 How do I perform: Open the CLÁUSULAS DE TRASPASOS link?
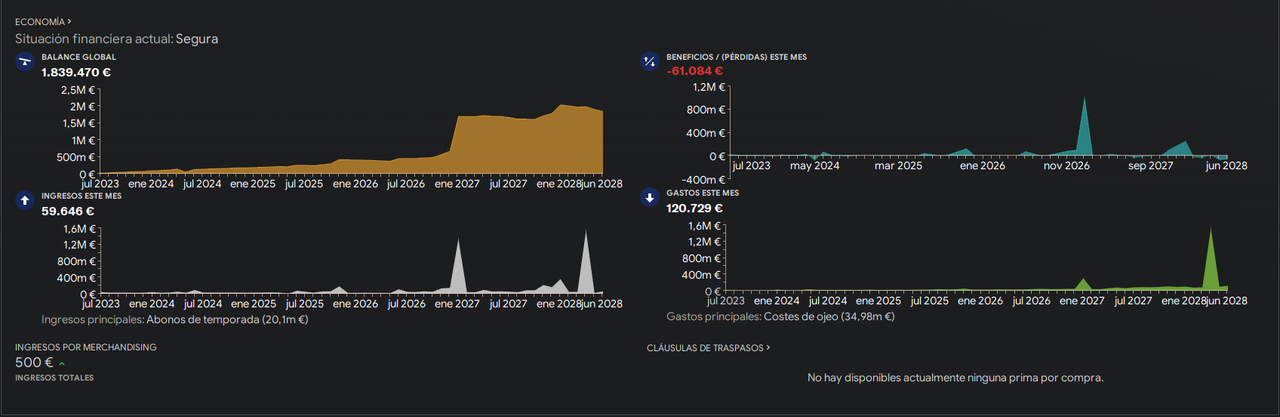709,348
